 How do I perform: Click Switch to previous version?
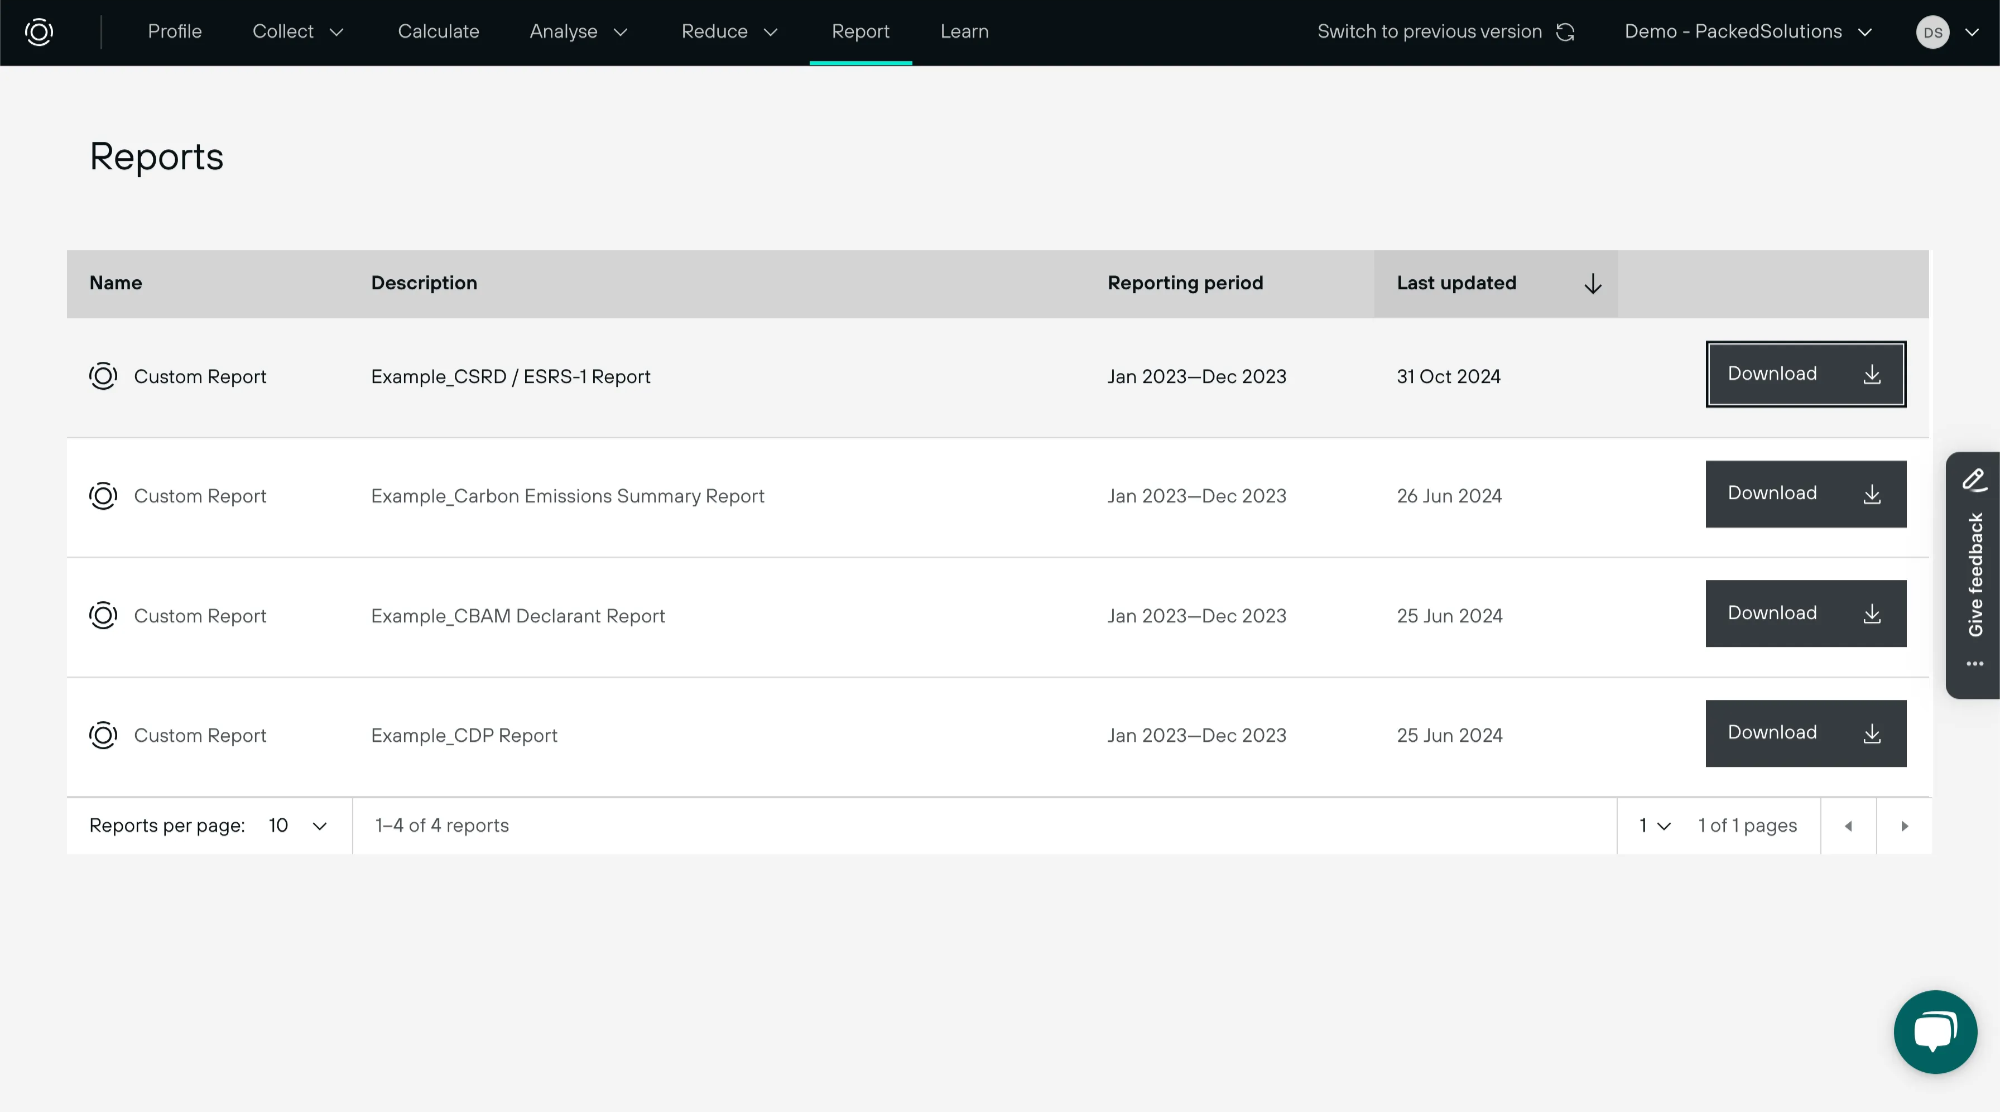point(1430,31)
